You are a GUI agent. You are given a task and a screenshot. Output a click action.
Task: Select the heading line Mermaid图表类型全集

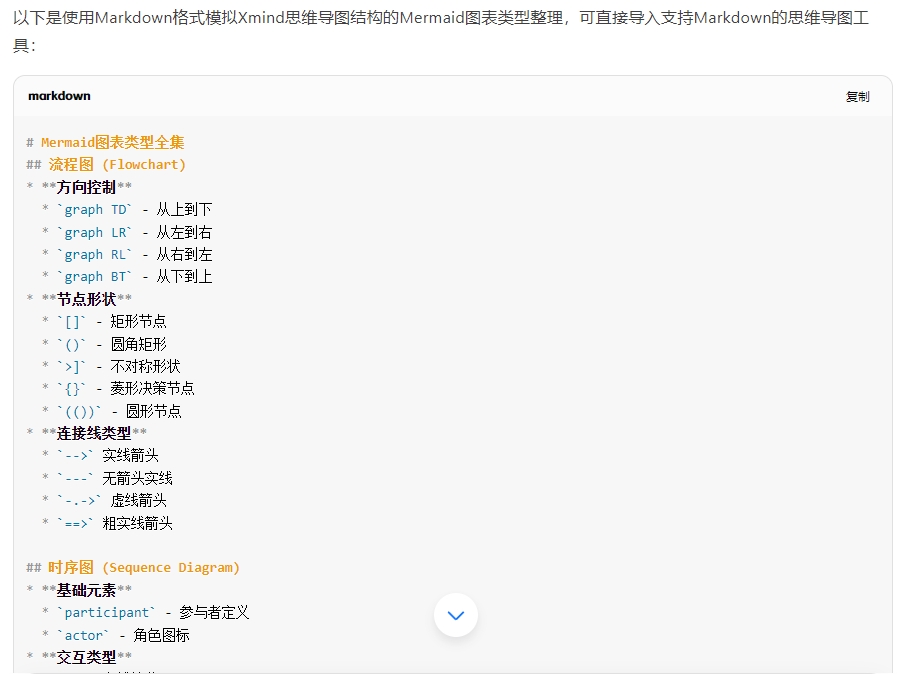coord(106,143)
